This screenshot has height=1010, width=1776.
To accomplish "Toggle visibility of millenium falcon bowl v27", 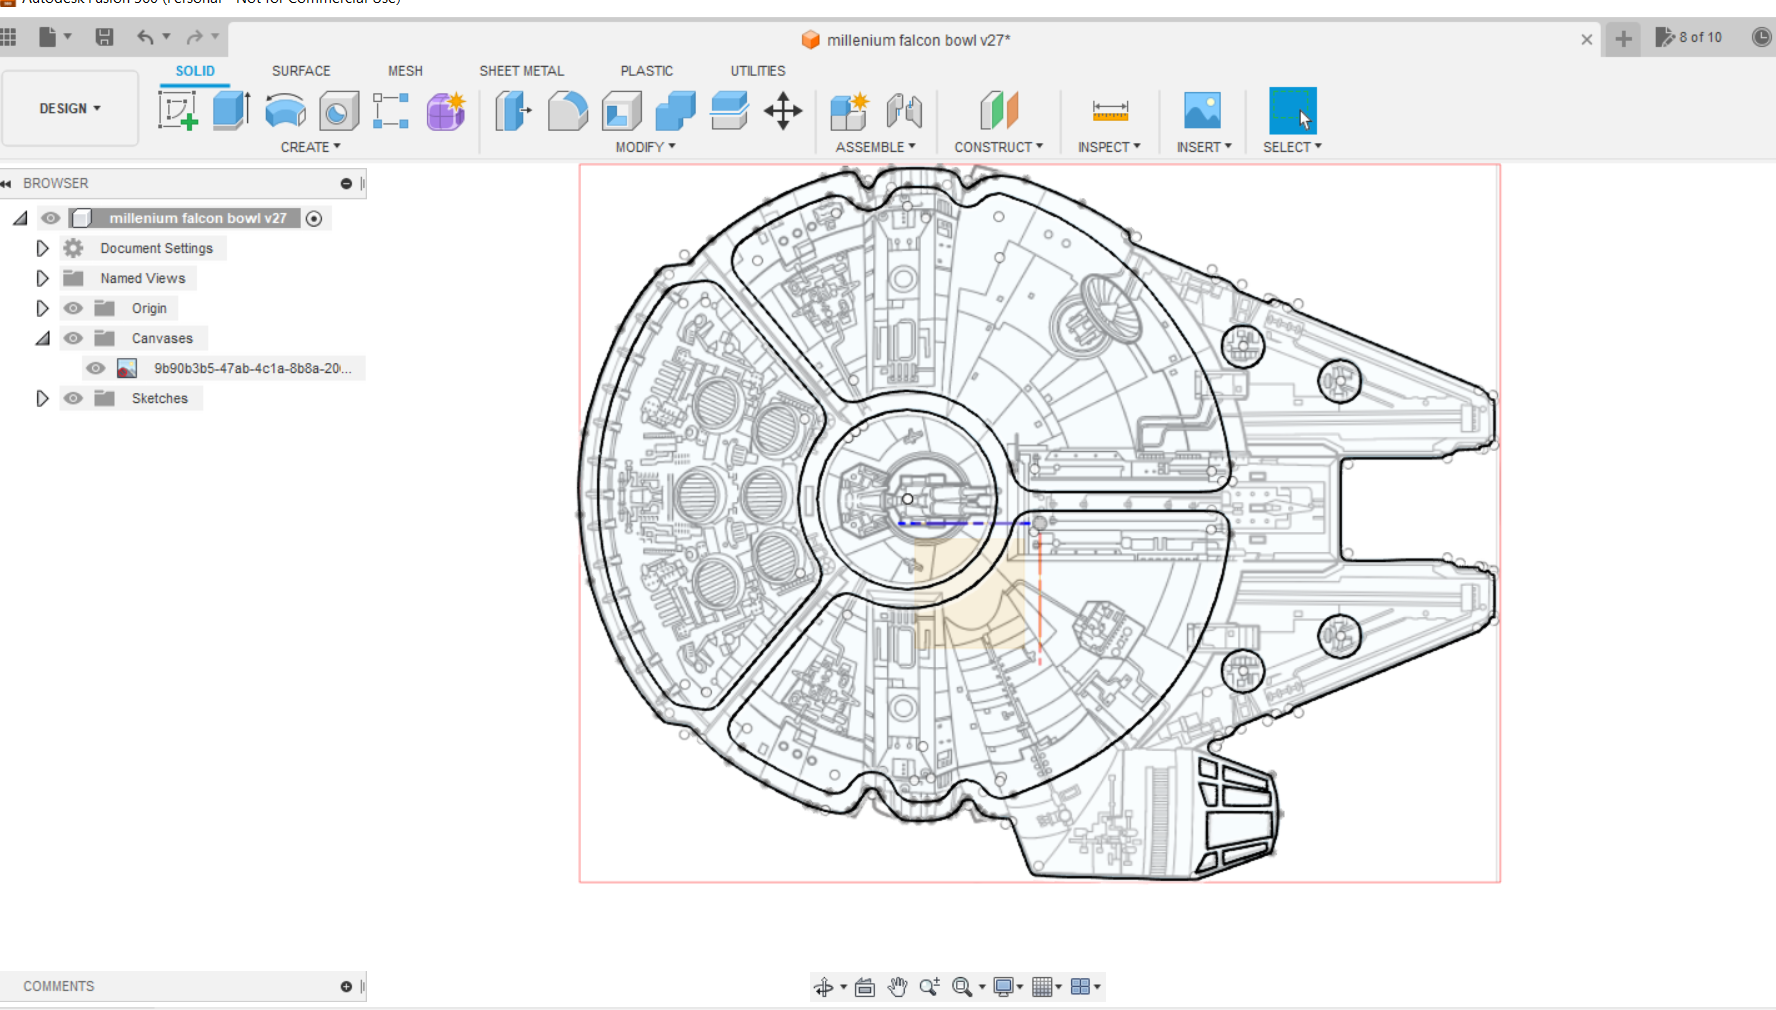I will tap(50, 218).
